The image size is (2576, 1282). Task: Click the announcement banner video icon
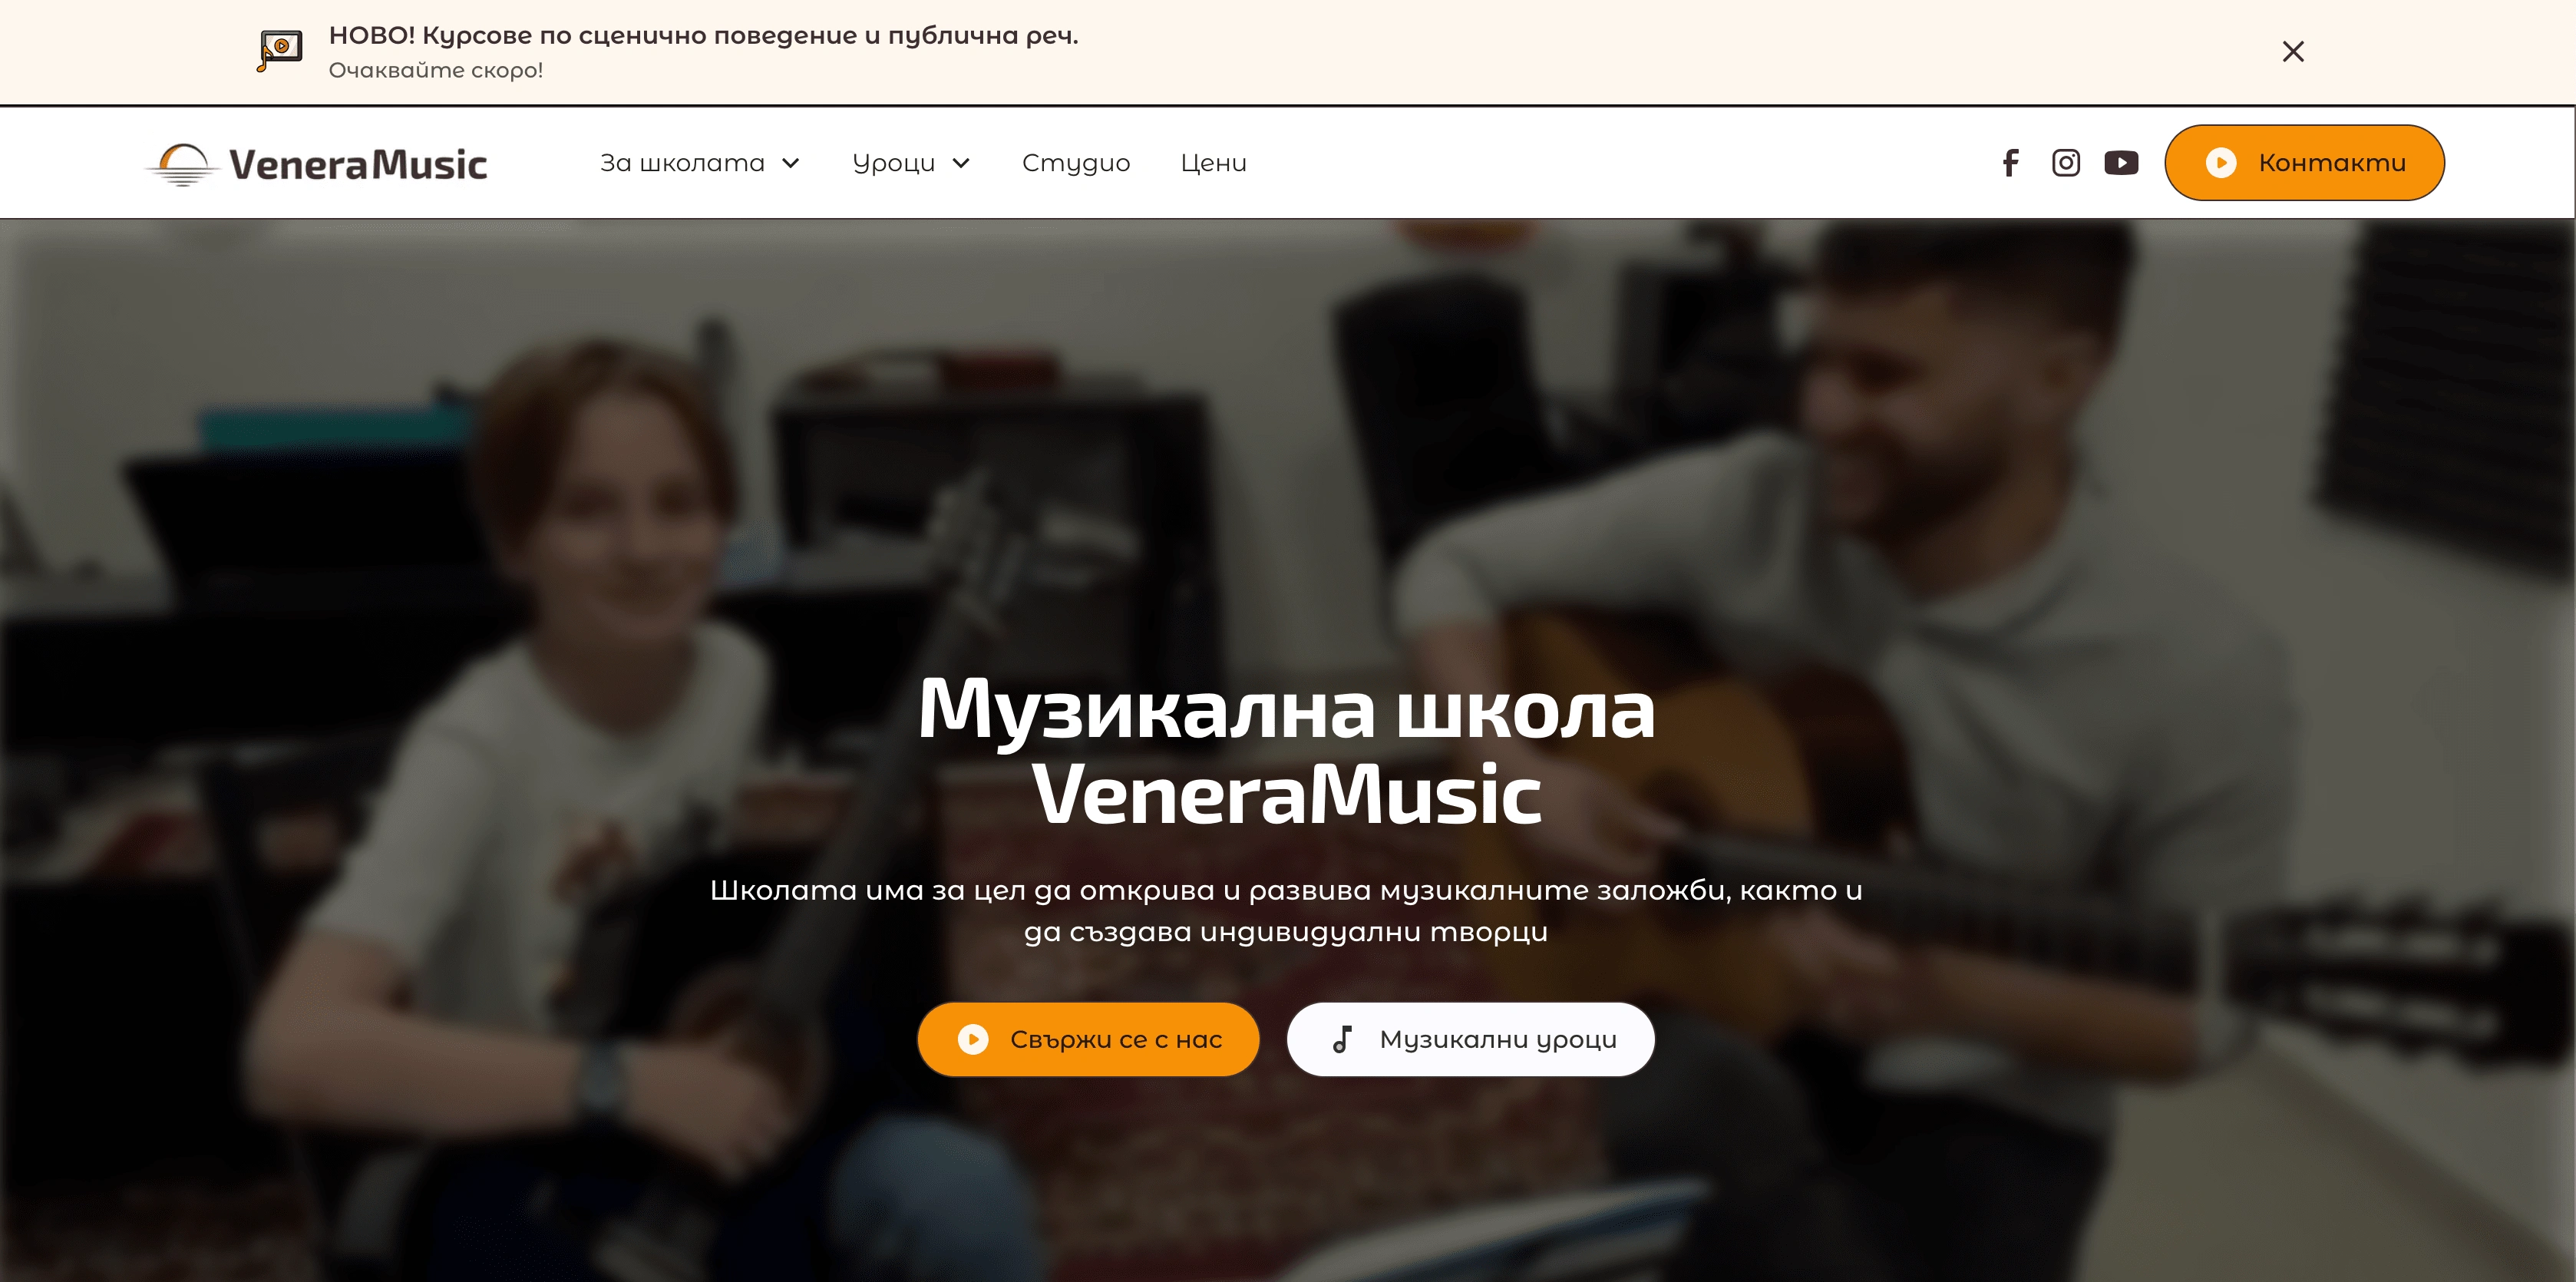(x=280, y=50)
